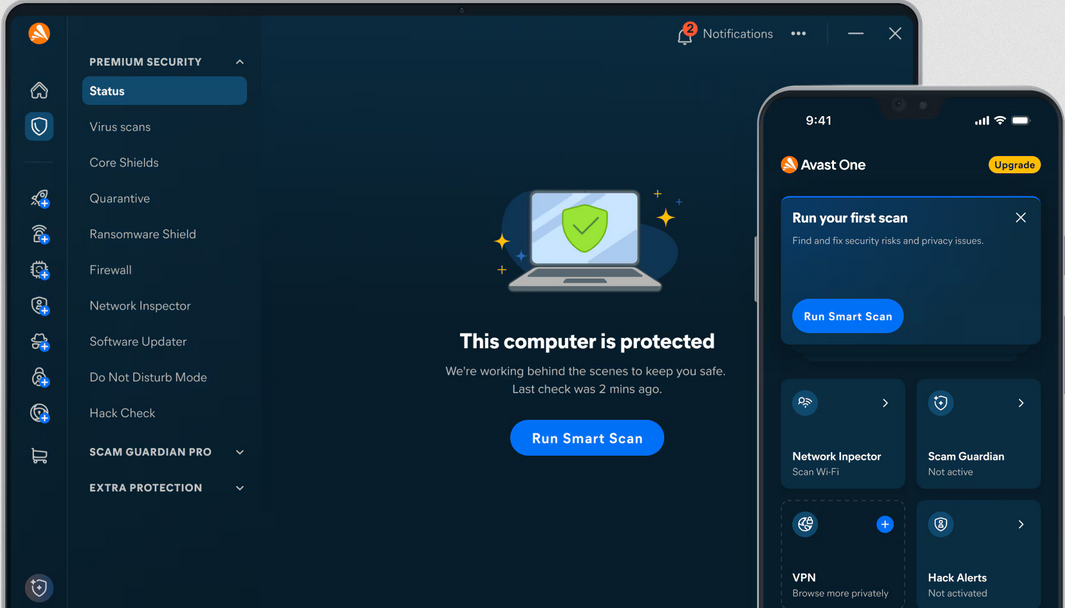Open Hack Check in the sidebar menu
The height and width of the screenshot is (608, 1065).
coord(122,413)
